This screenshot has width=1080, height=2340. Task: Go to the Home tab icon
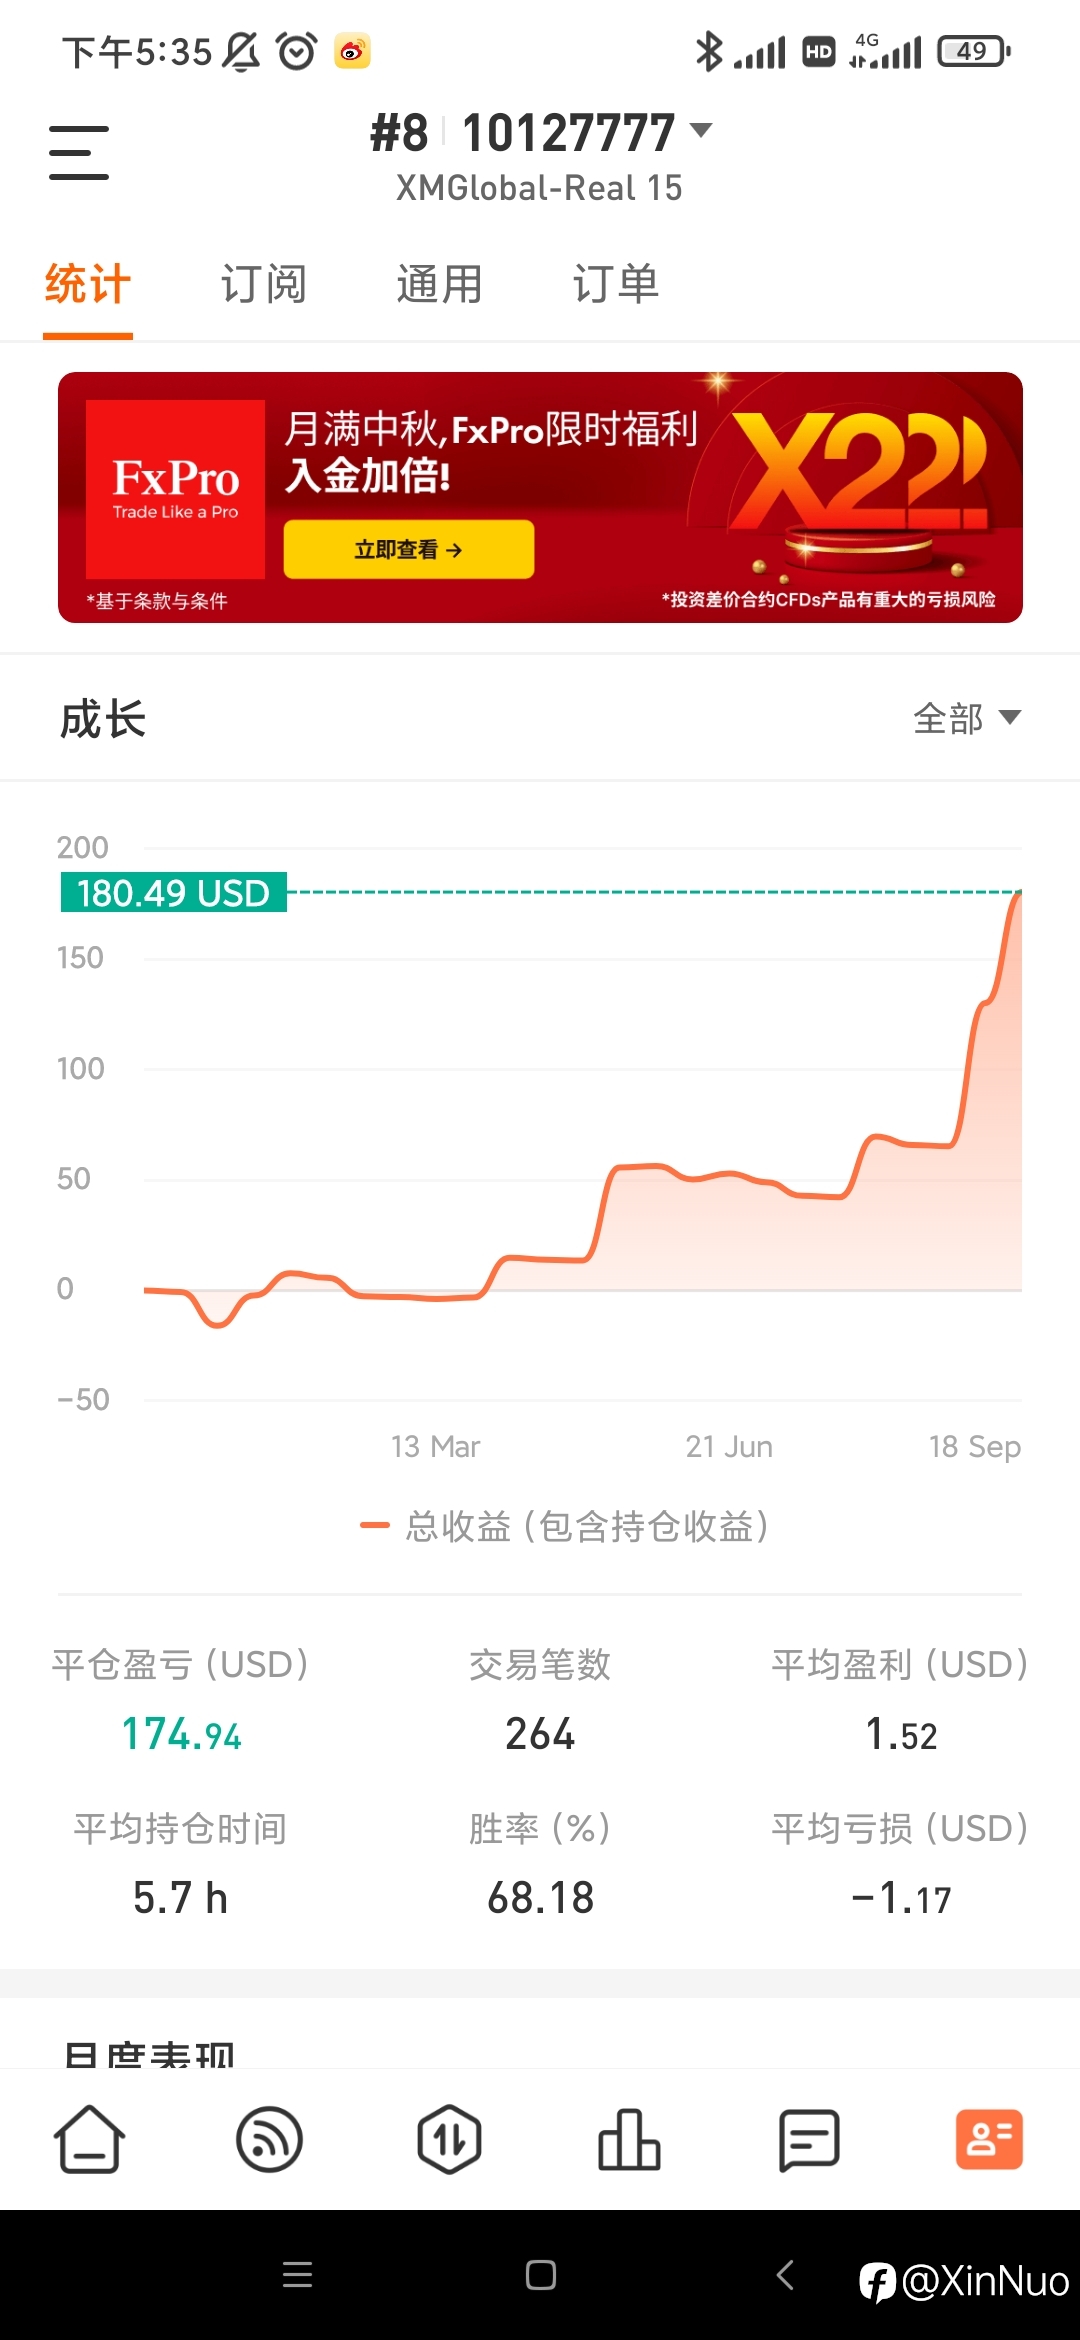point(89,2139)
